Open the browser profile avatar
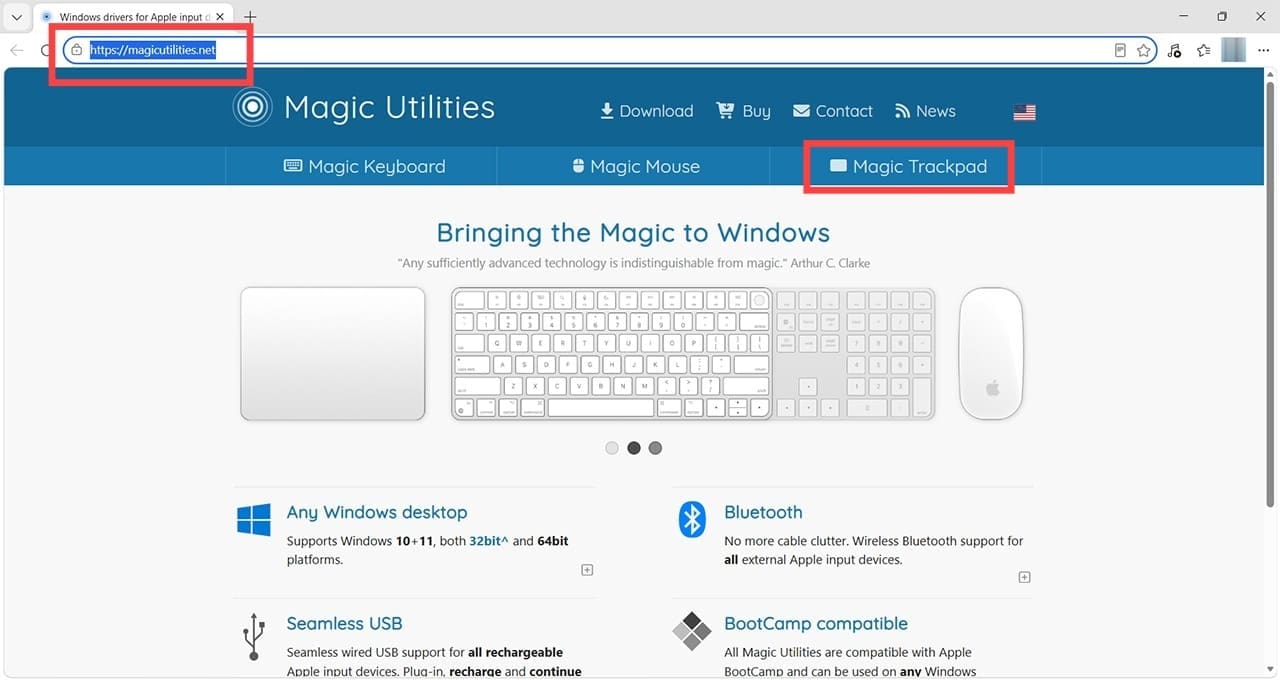 (1234, 50)
